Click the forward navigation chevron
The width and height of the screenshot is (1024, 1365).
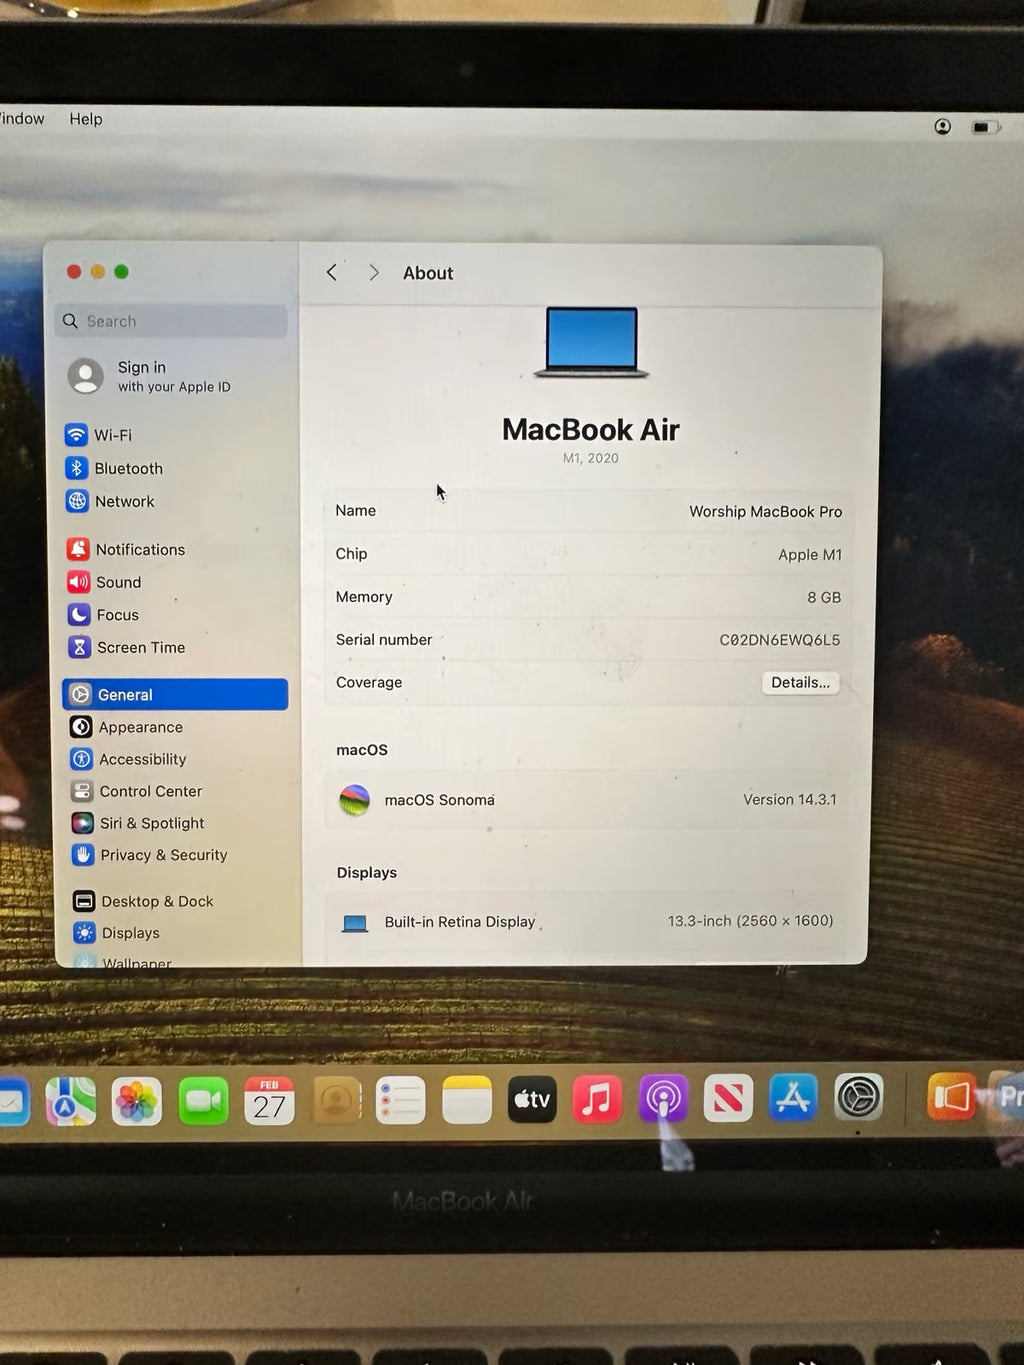pyautogui.click(x=373, y=272)
